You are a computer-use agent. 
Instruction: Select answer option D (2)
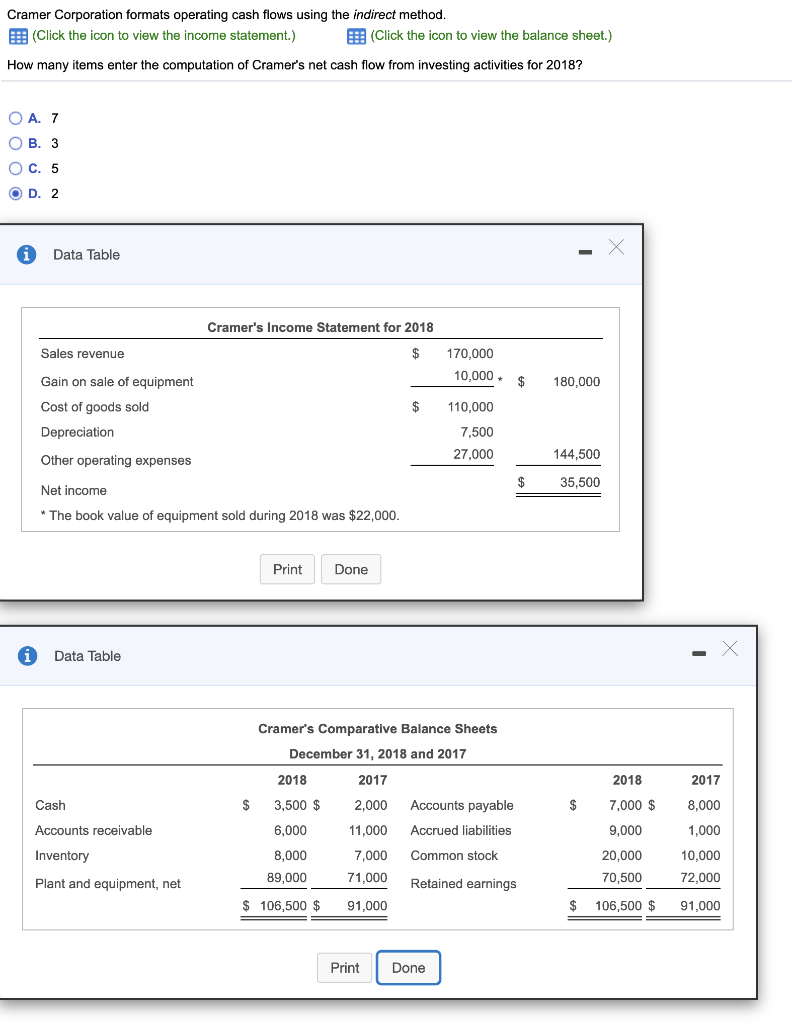pyautogui.click(x=15, y=193)
